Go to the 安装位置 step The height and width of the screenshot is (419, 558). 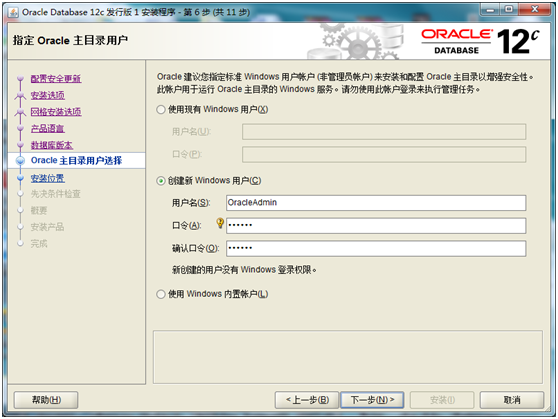[48, 178]
